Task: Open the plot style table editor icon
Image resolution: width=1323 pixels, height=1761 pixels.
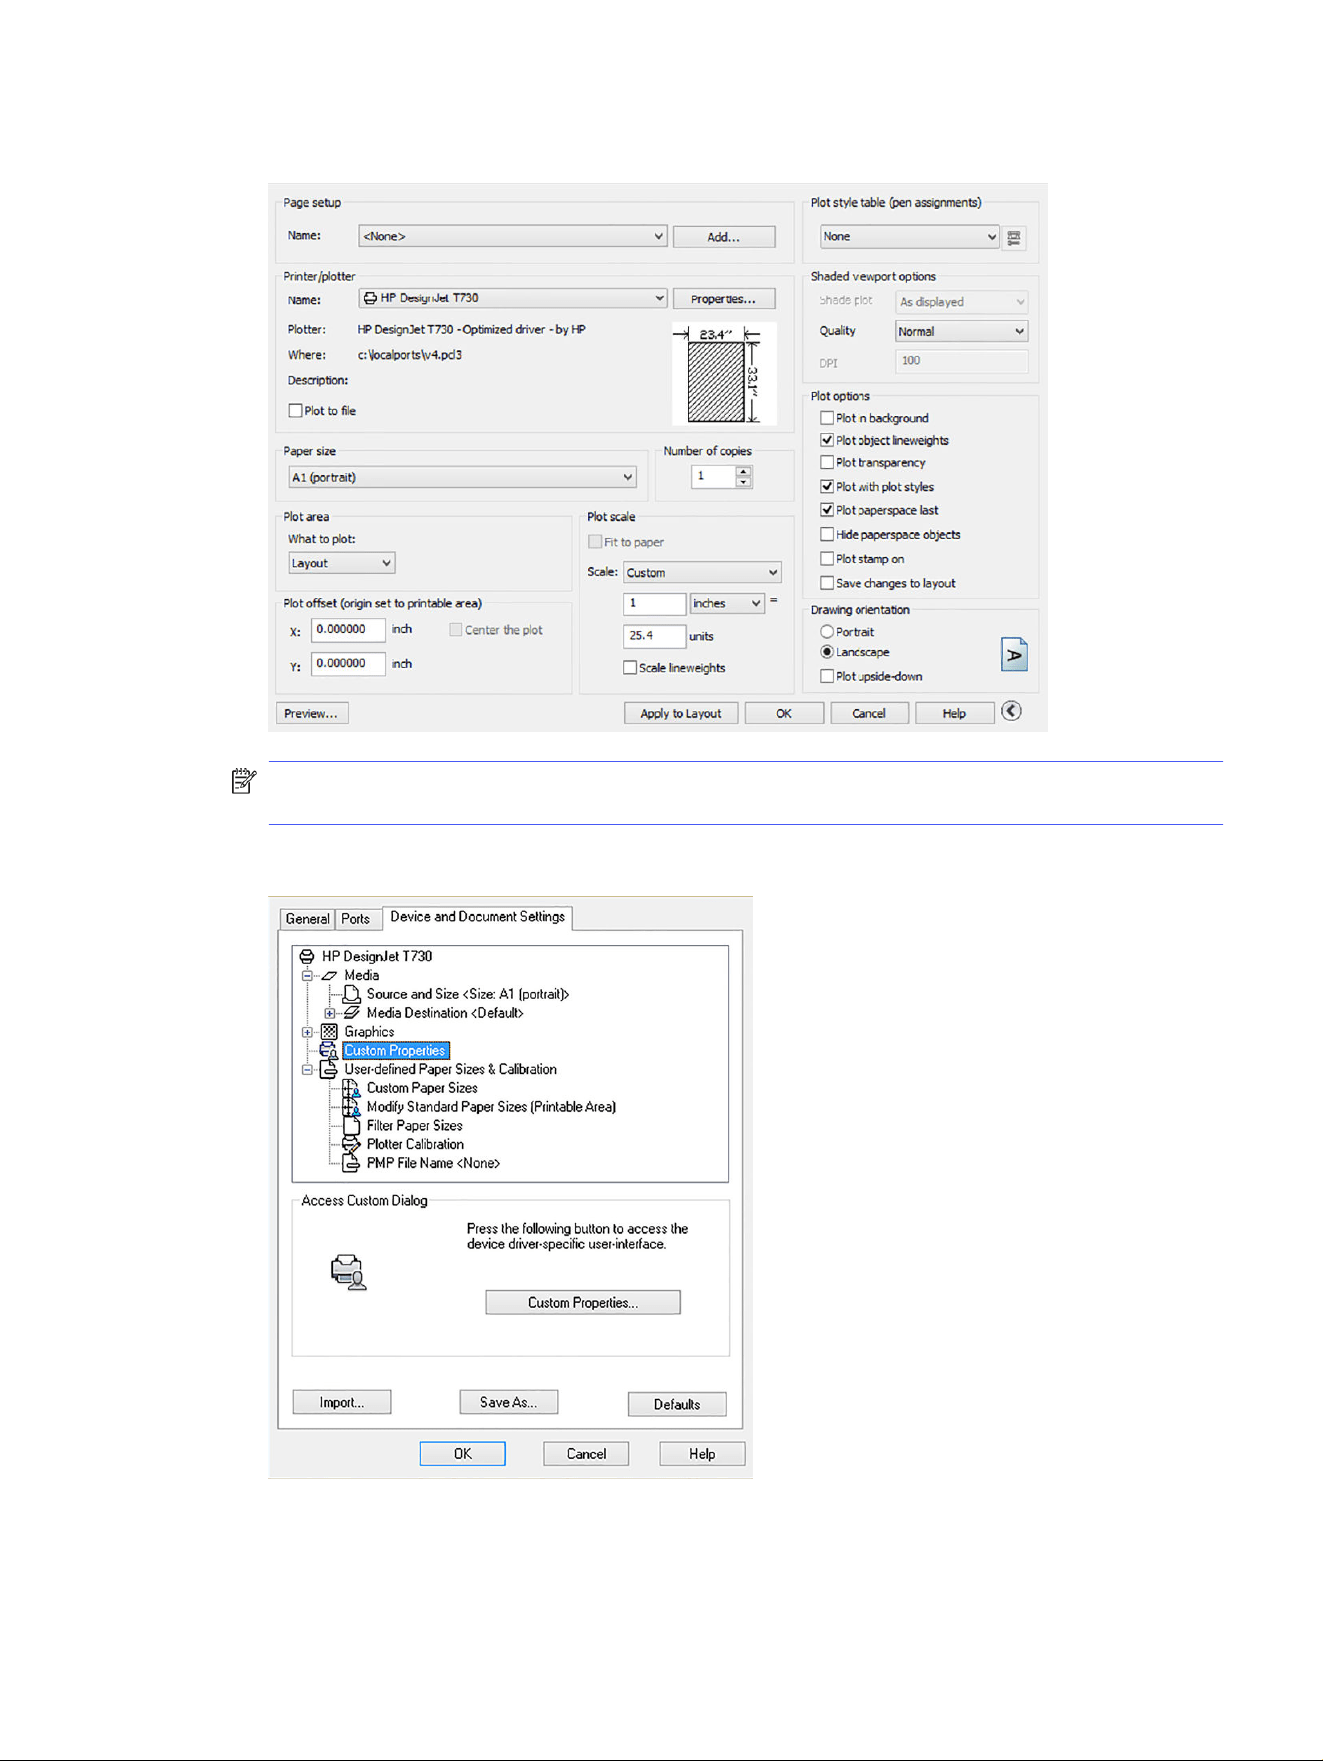Action: [x=1014, y=238]
